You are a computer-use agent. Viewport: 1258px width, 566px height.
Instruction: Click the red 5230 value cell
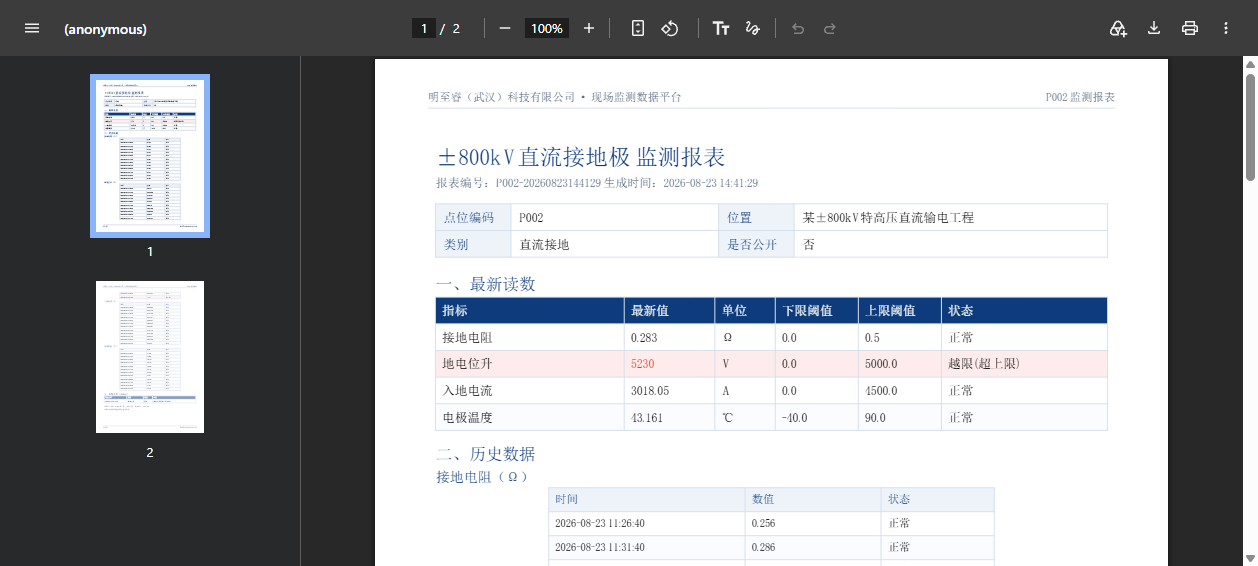point(668,364)
